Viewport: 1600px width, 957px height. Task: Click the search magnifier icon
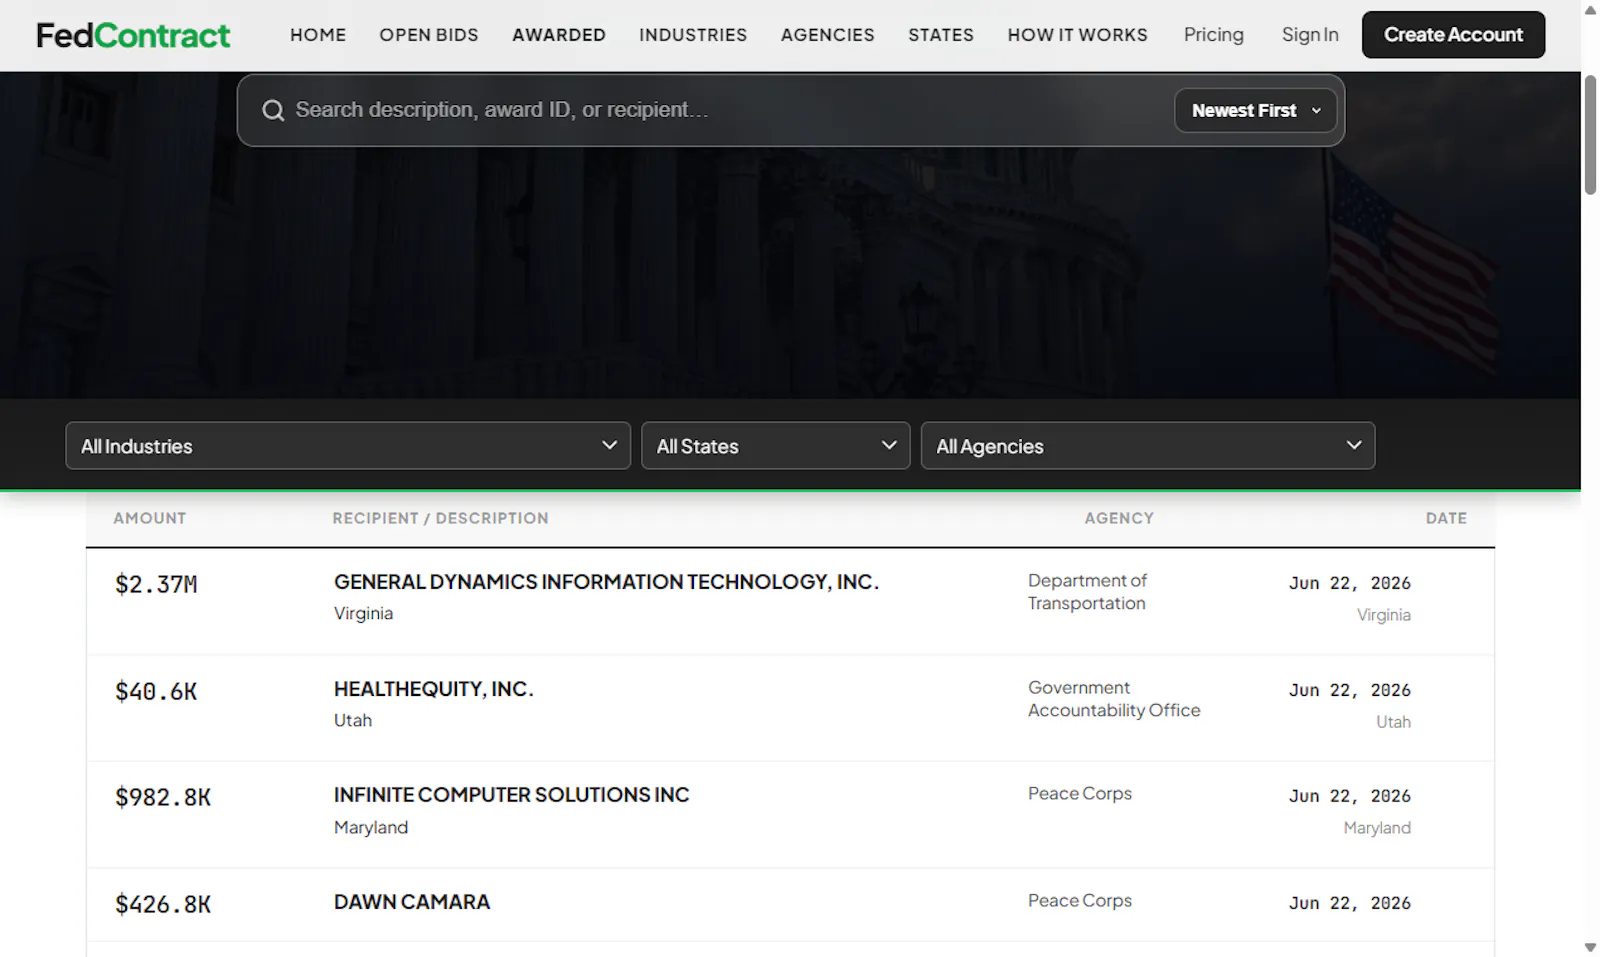pos(273,110)
